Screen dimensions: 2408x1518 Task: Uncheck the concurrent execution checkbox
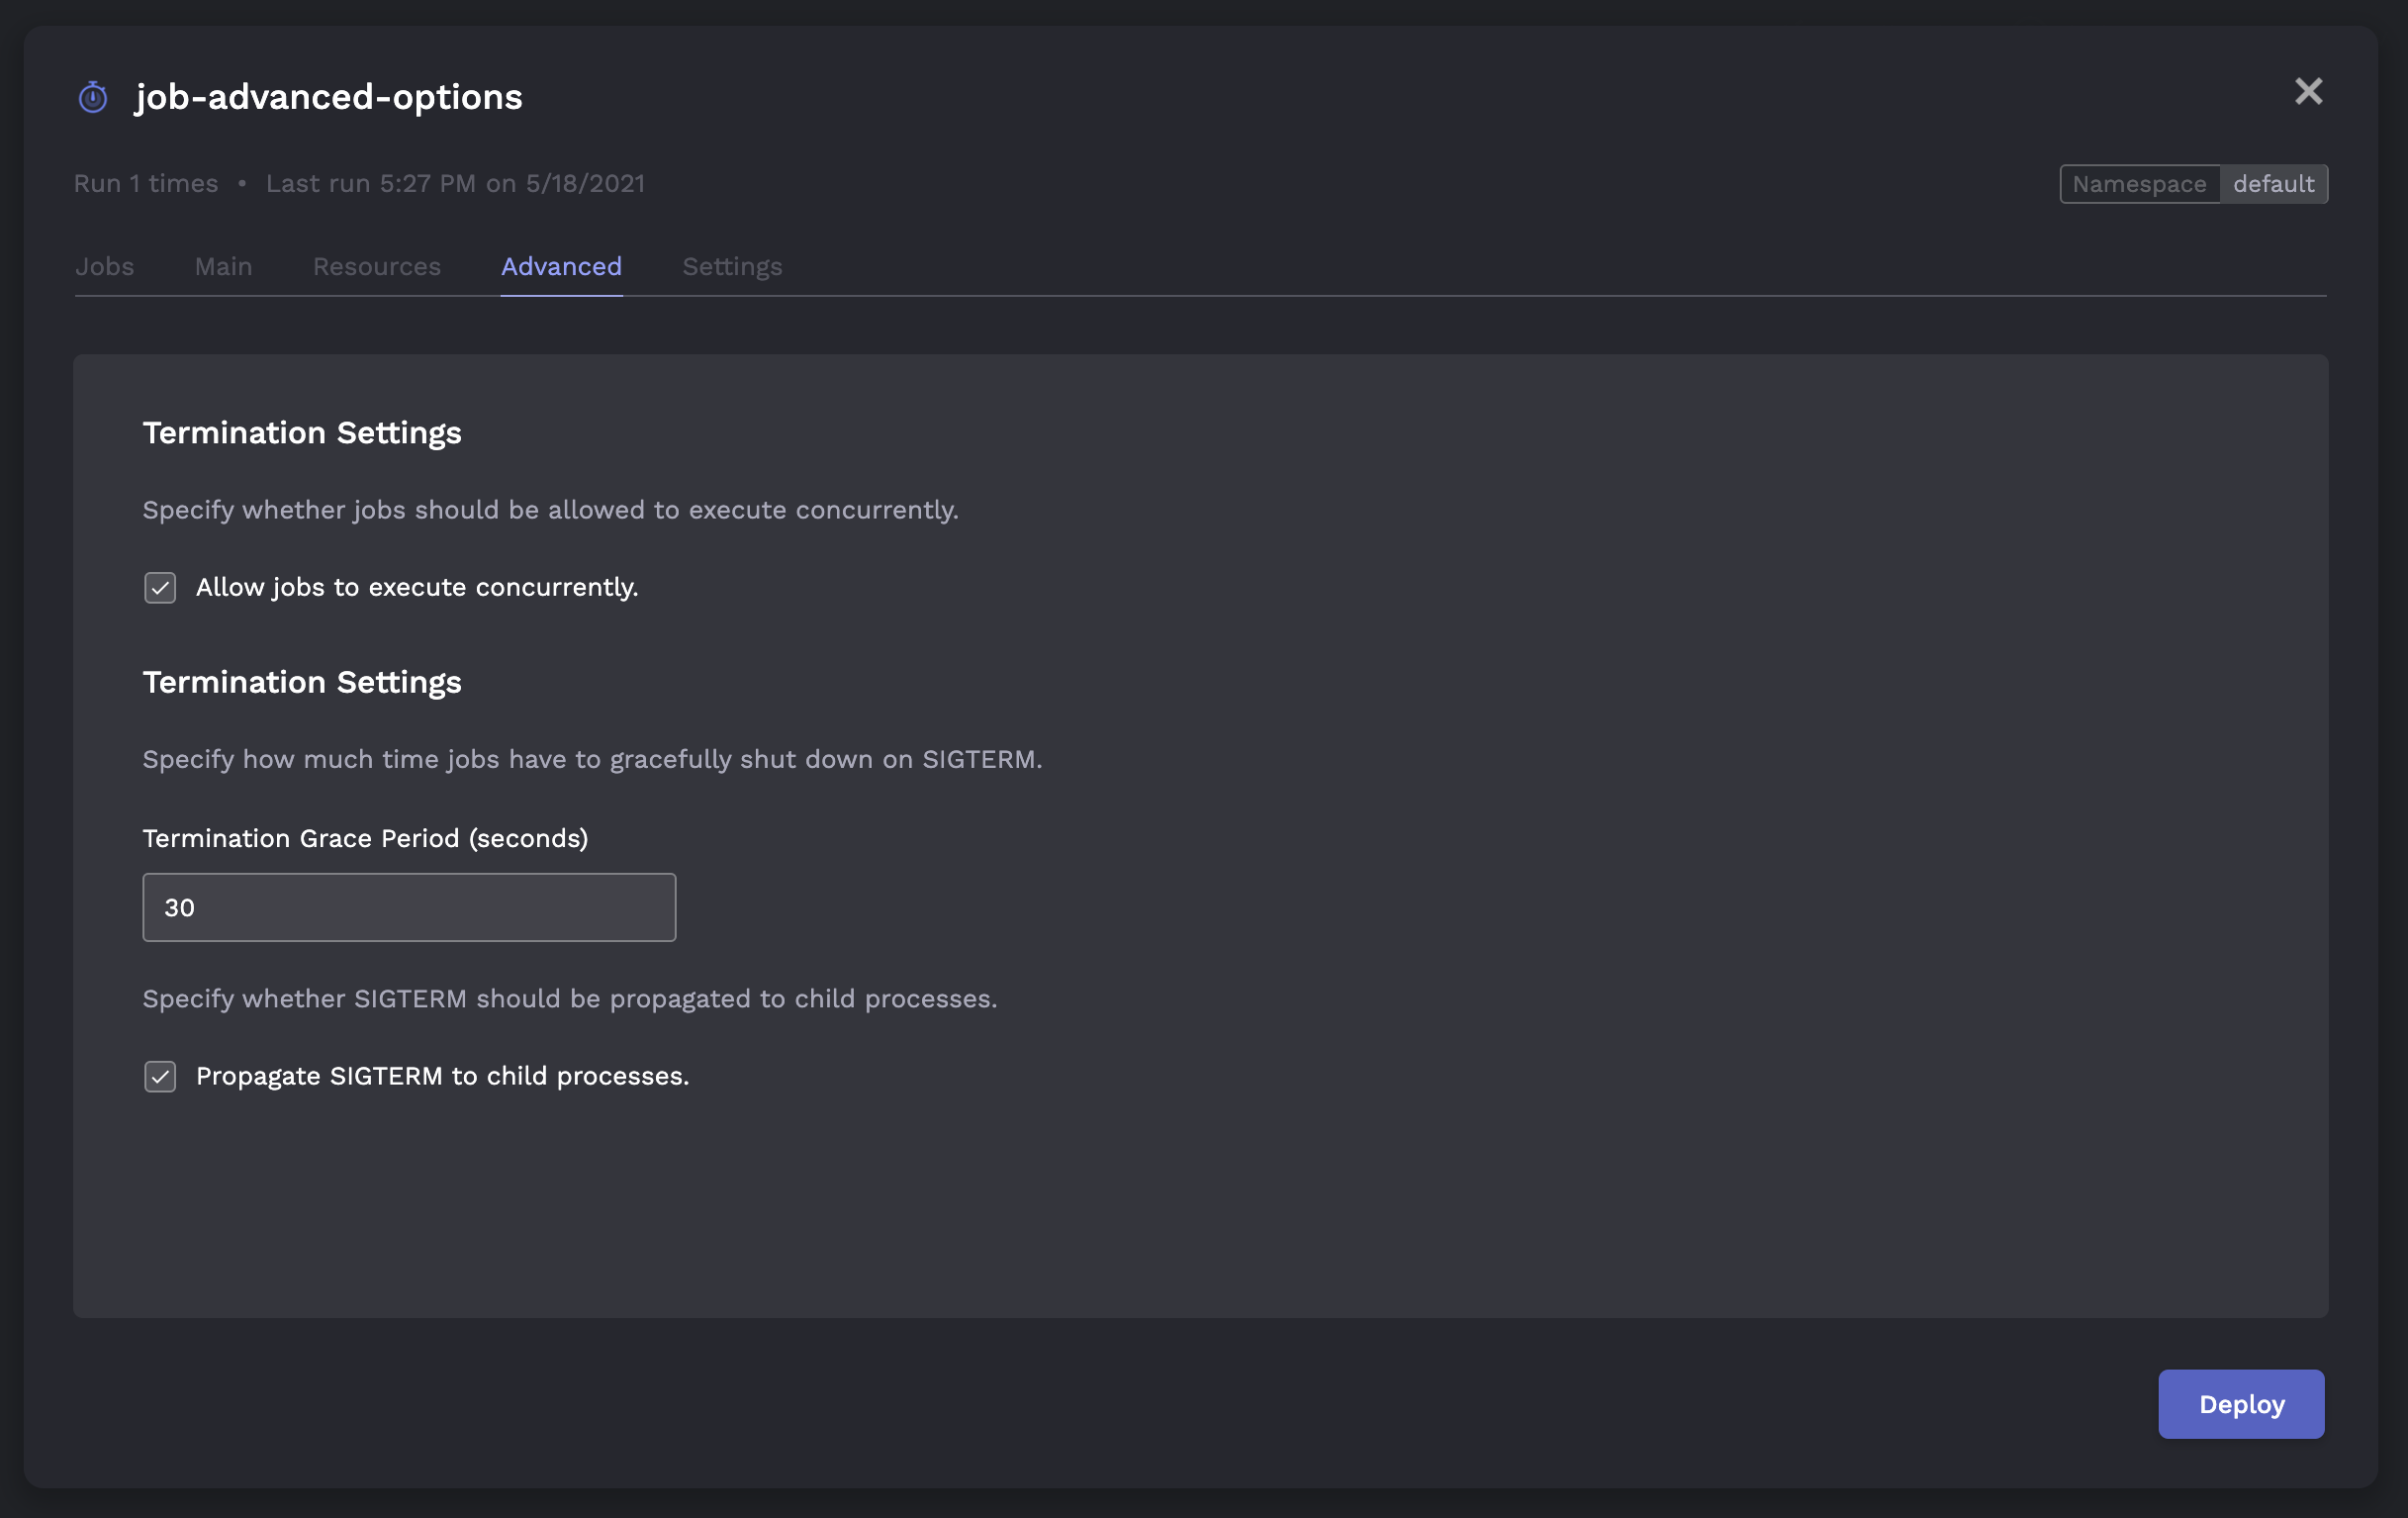160,588
